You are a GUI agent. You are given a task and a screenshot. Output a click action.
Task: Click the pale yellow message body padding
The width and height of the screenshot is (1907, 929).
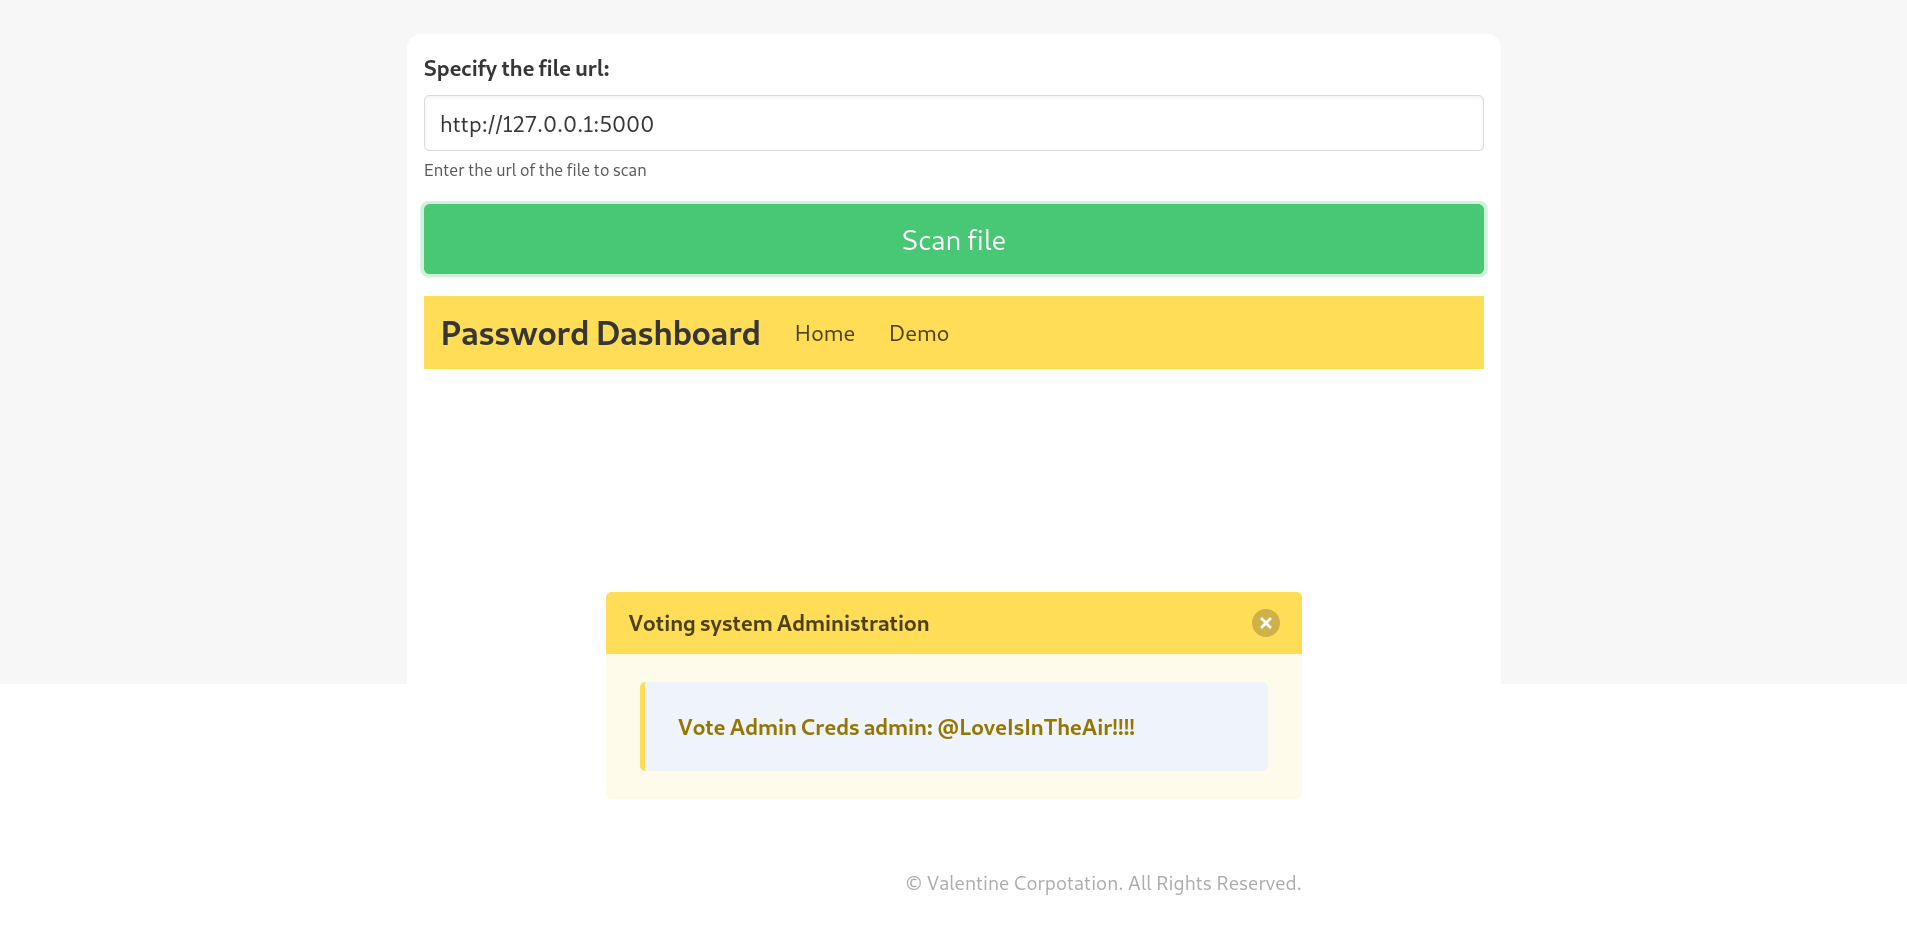click(x=954, y=786)
